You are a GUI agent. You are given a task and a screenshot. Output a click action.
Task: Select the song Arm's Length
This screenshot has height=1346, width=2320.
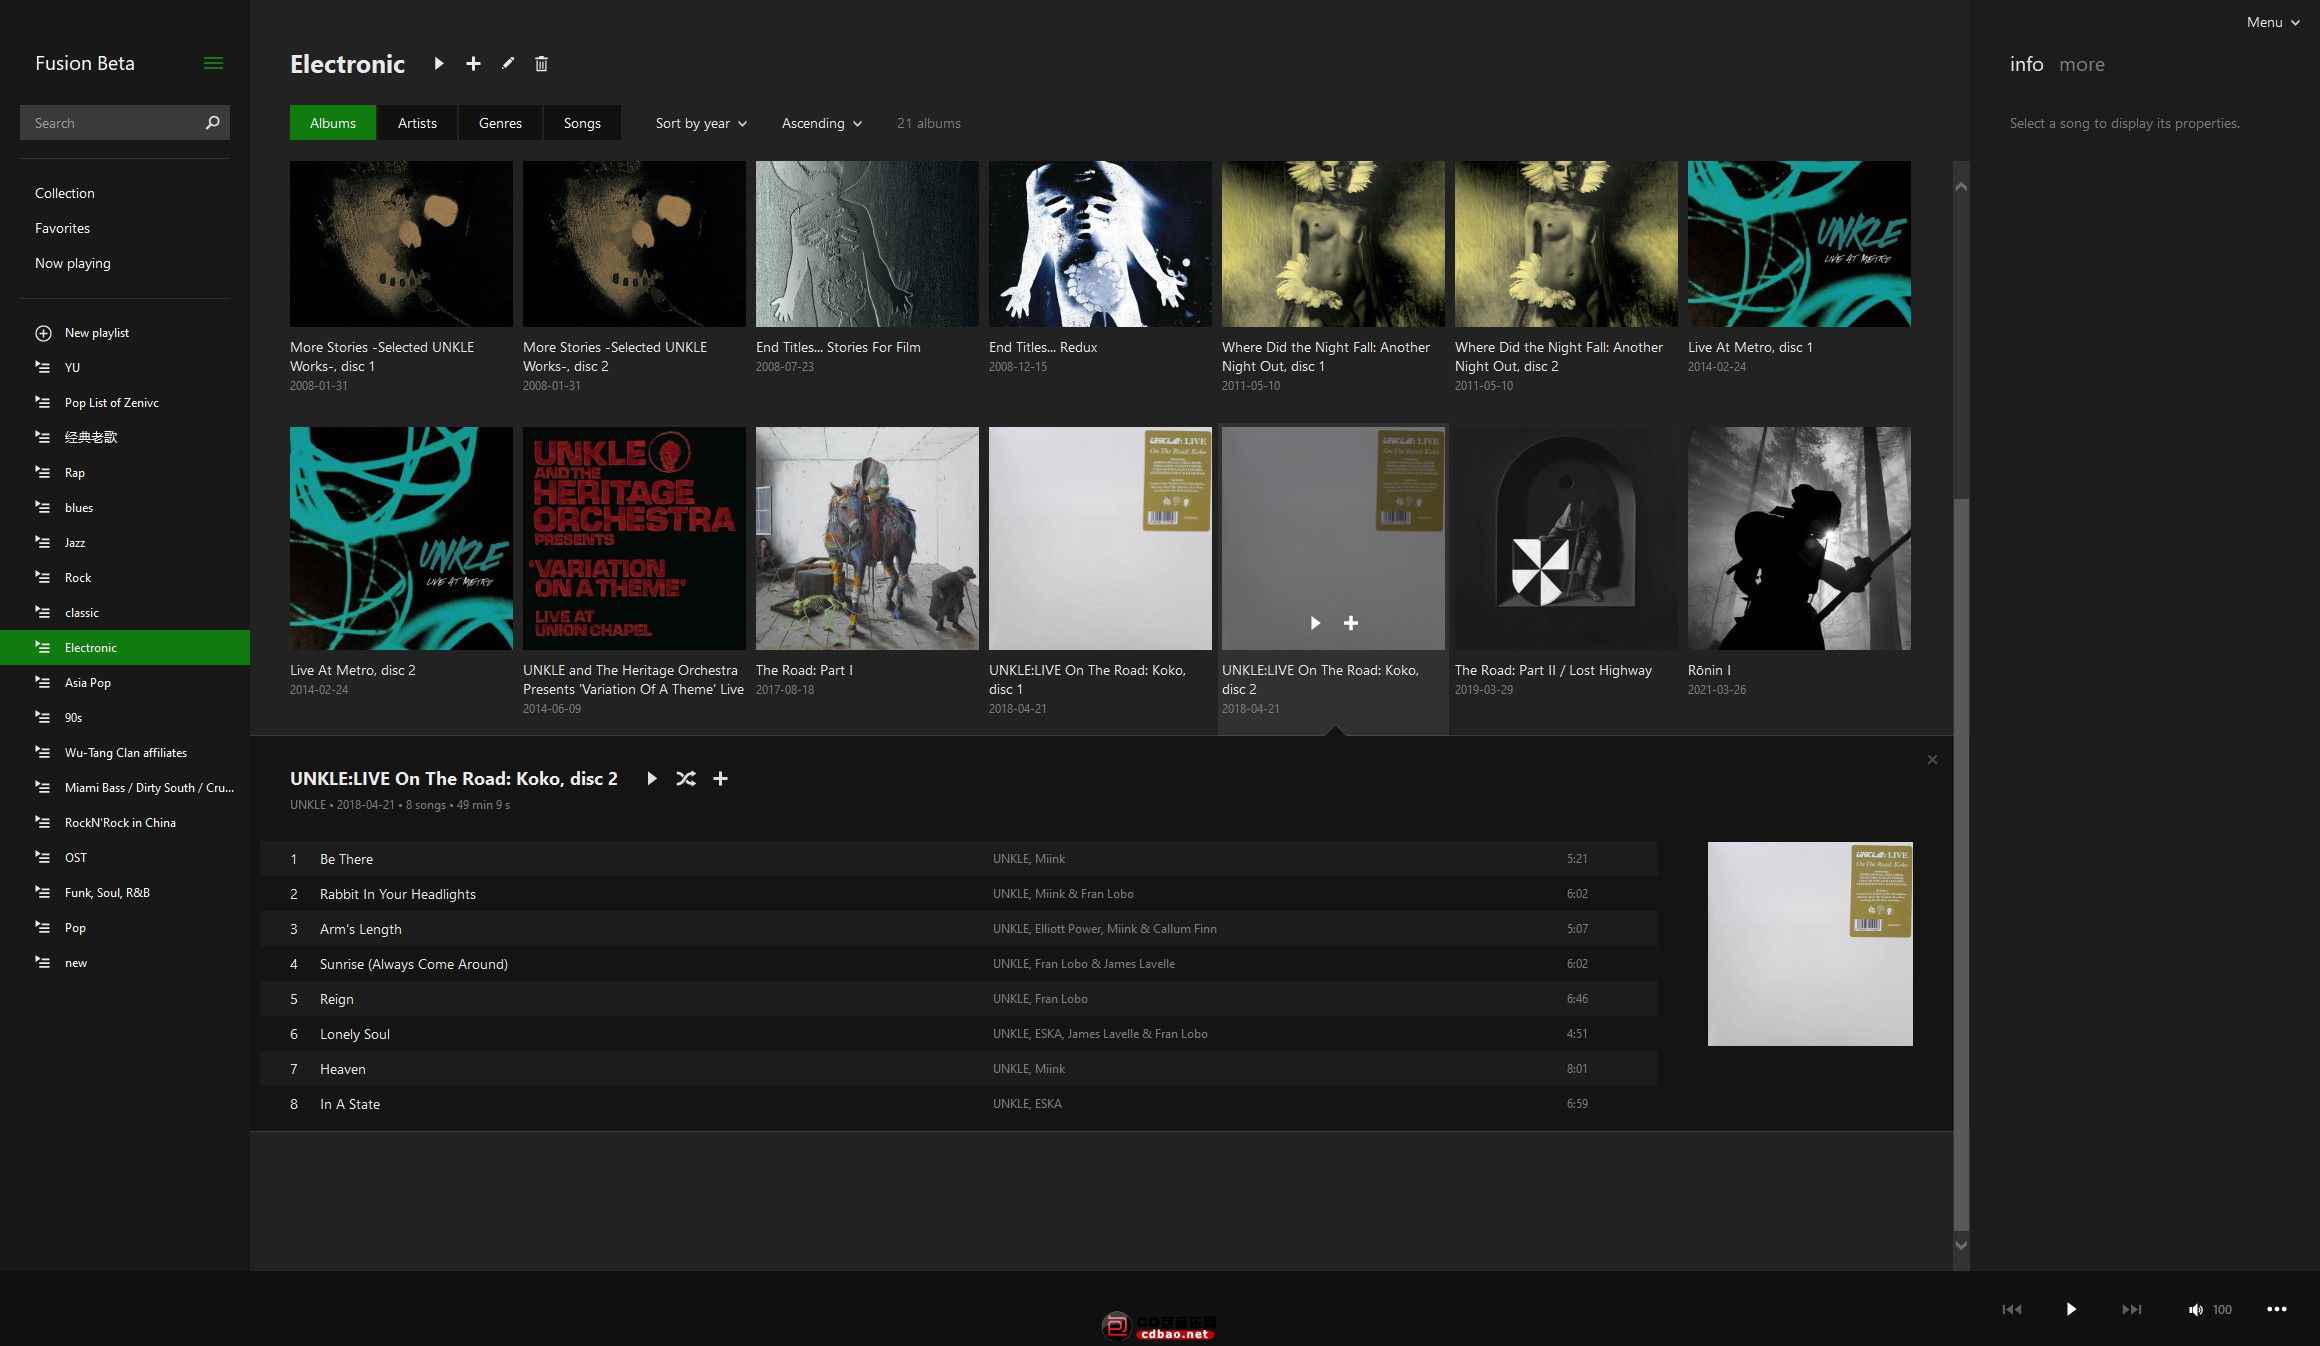pyautogui.click(x=959, y=929)
